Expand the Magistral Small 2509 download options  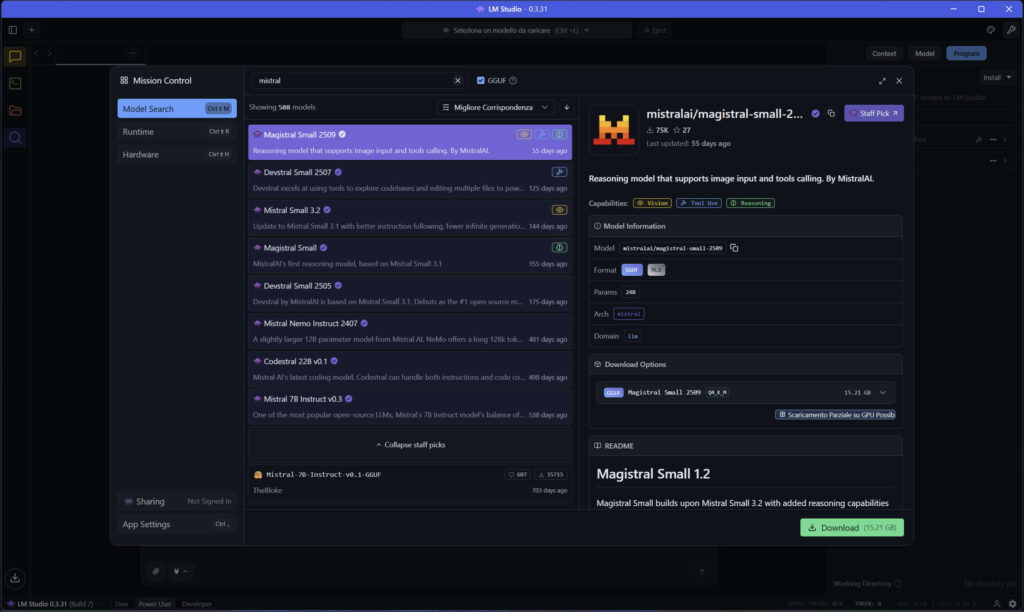pyautogui.click(x=882, y=393)
